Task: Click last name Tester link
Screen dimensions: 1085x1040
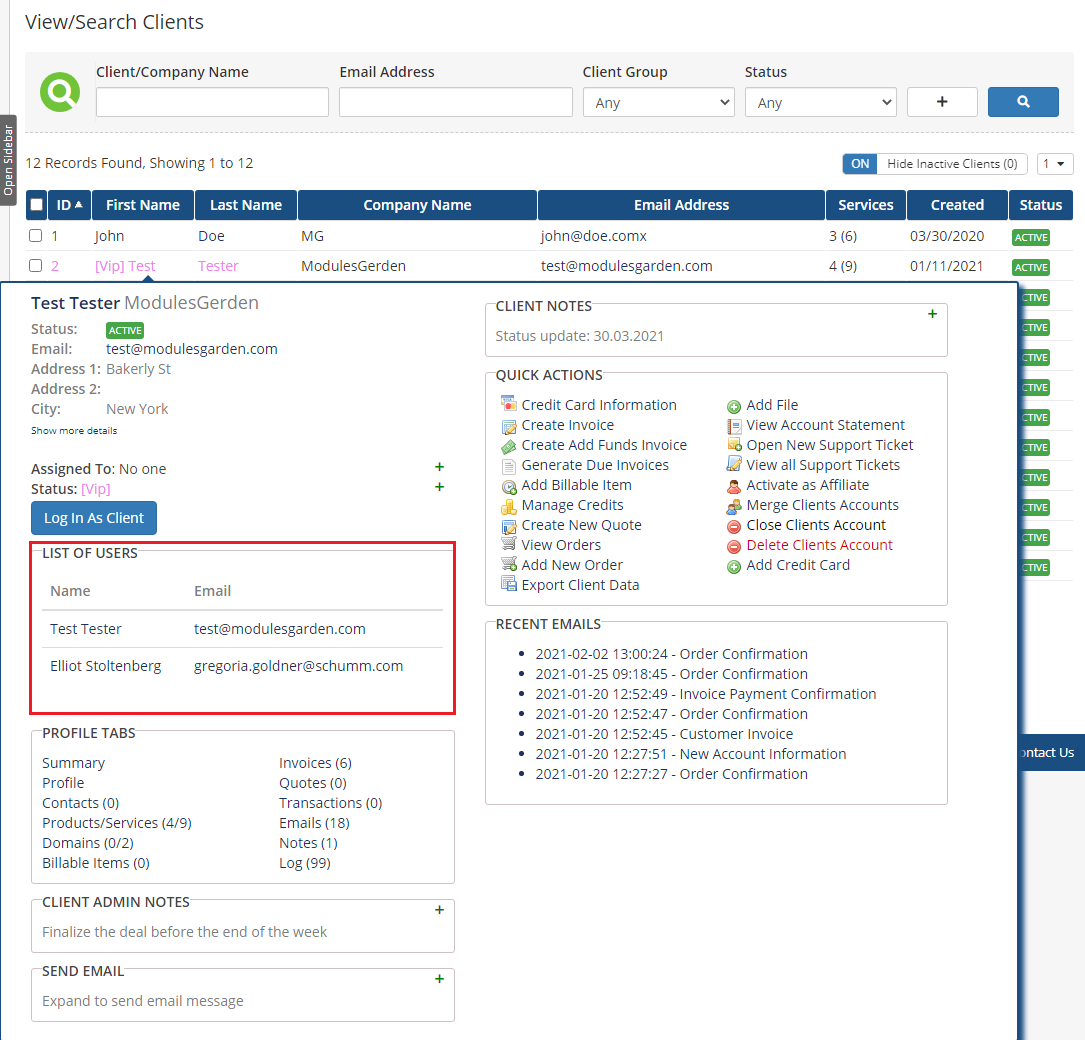Action: point(218,266)
